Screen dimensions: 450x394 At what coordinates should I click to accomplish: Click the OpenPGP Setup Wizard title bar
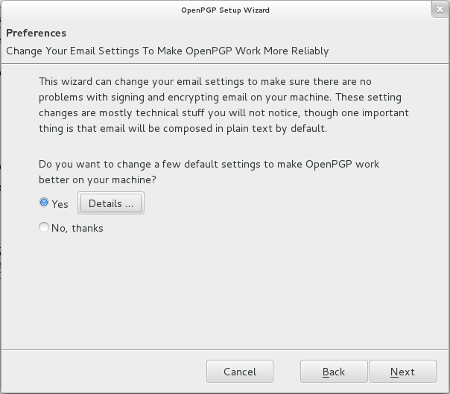[225, 10]
